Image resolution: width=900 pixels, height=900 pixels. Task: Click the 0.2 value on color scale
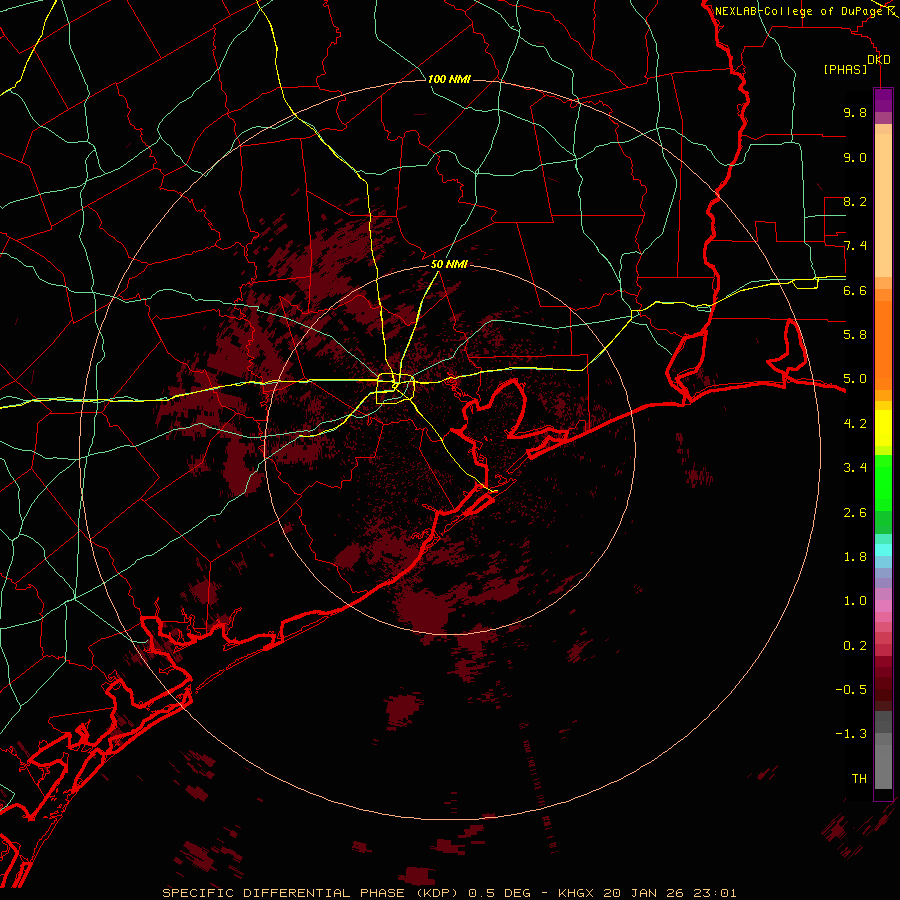[855, 645]
